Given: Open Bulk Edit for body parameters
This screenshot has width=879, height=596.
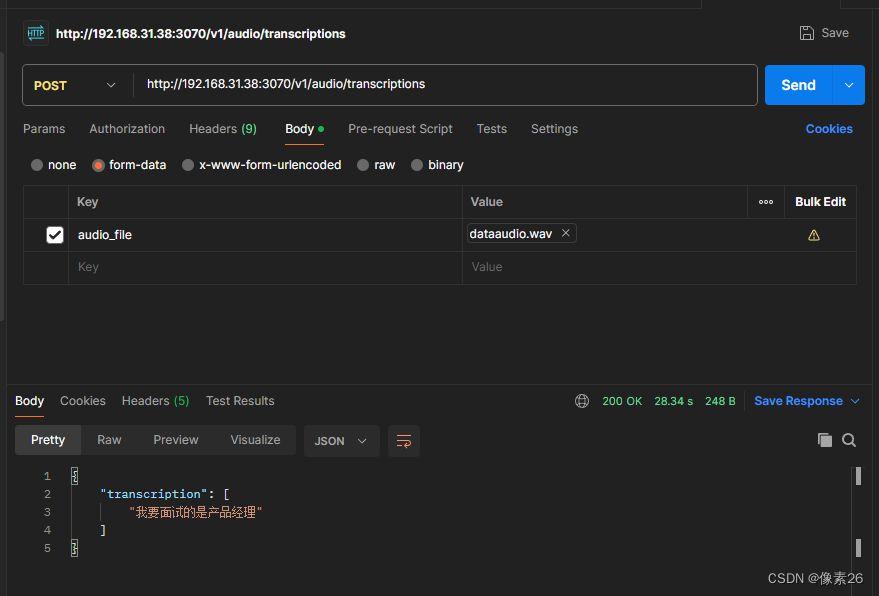Looking at the screenshot, I should 820,201.
